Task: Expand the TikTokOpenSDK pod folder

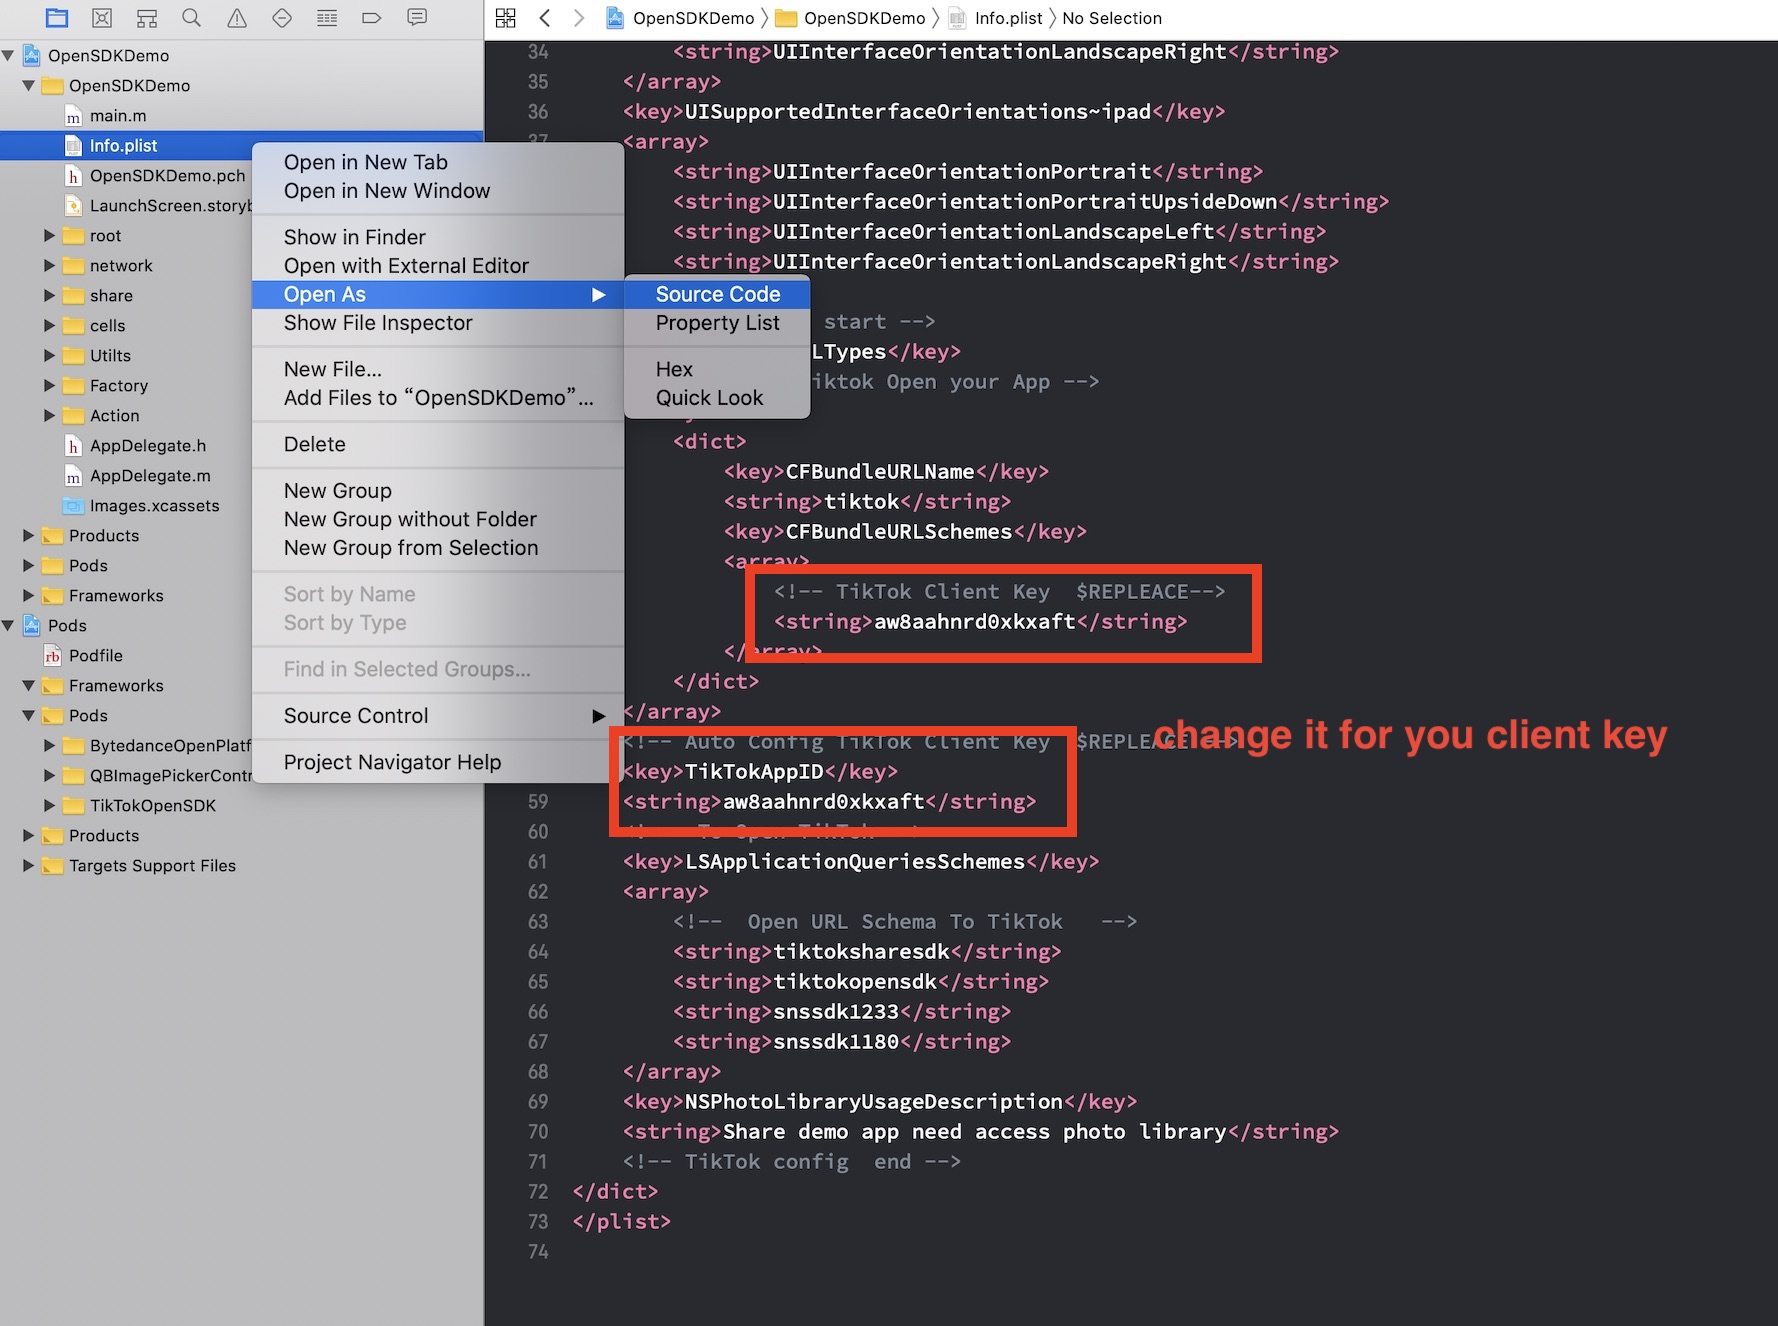Action: [49, 805]
